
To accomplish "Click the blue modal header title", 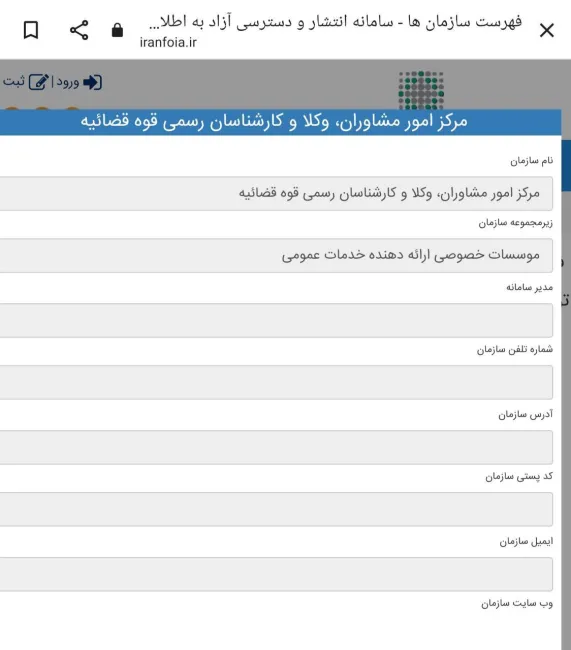I will tap(274, 121).
